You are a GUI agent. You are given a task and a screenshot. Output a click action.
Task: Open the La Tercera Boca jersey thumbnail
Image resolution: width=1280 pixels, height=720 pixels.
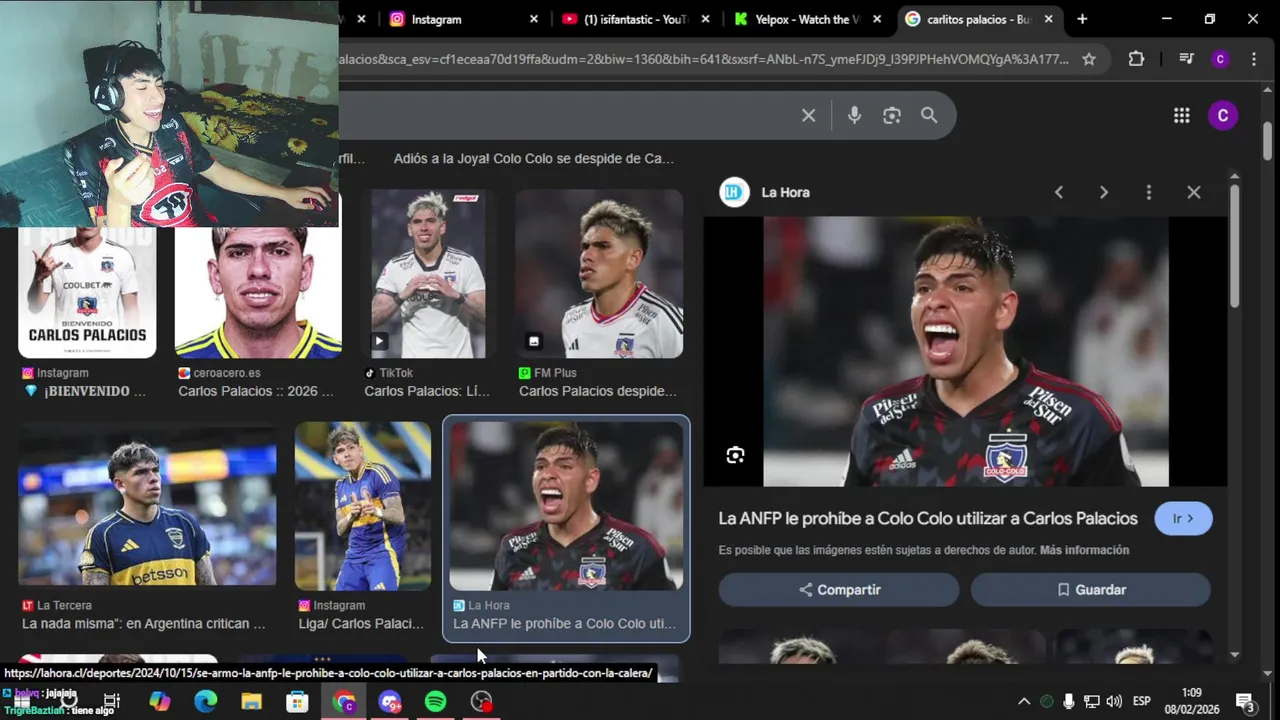tap(147, 506)
